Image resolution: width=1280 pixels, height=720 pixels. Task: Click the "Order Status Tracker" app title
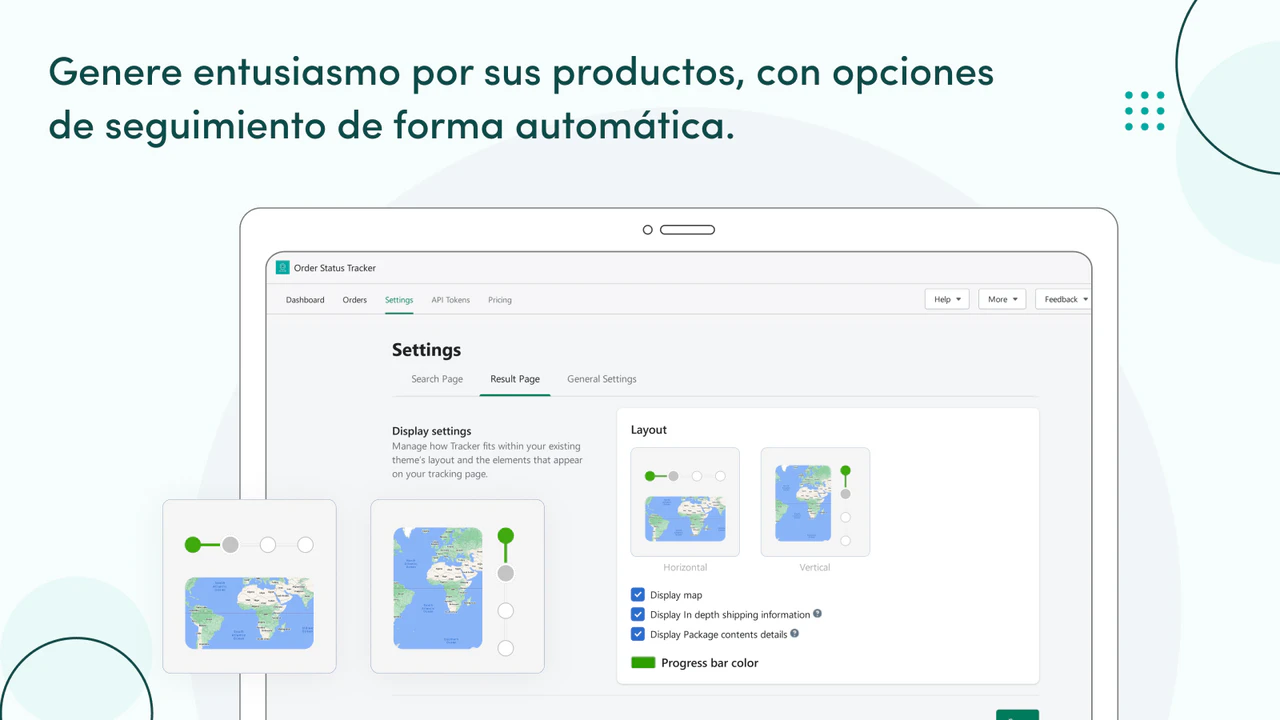335,268
